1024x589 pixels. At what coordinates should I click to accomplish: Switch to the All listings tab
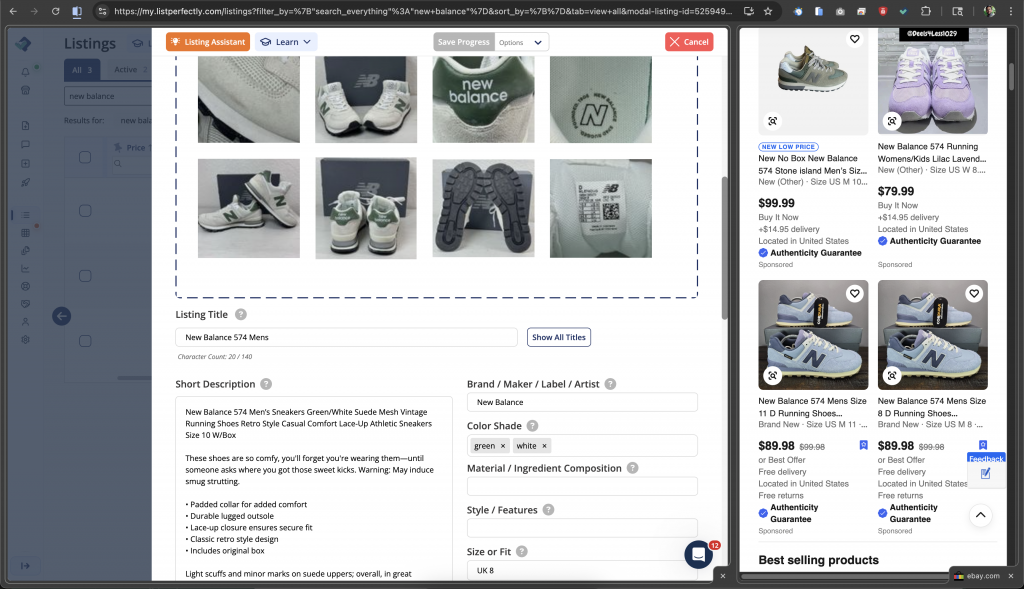(82, 70)
